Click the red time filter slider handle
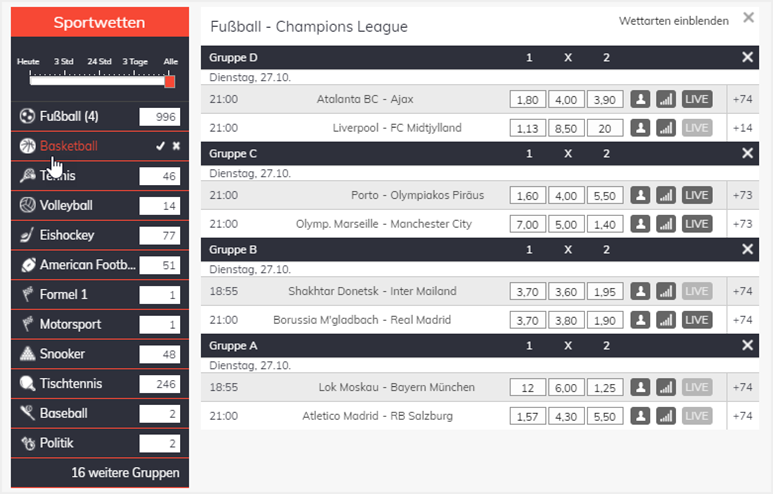773x494 pixels. pos(170,81)
